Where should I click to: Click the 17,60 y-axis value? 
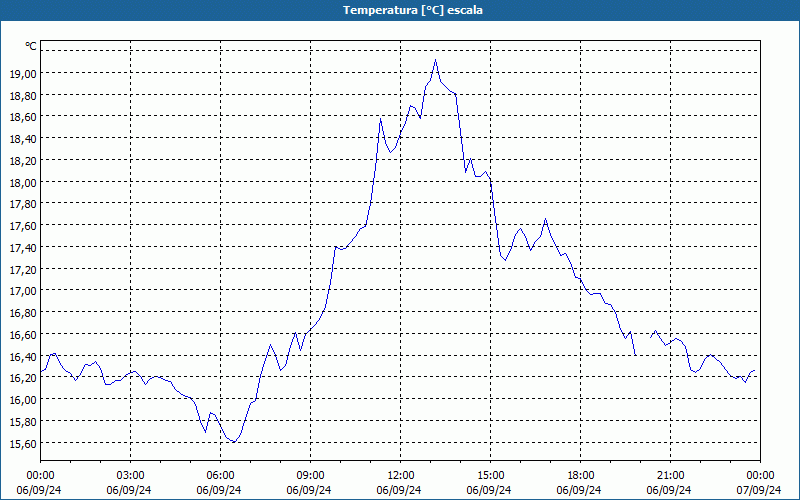pyautogui.click(x=23, y=226)
